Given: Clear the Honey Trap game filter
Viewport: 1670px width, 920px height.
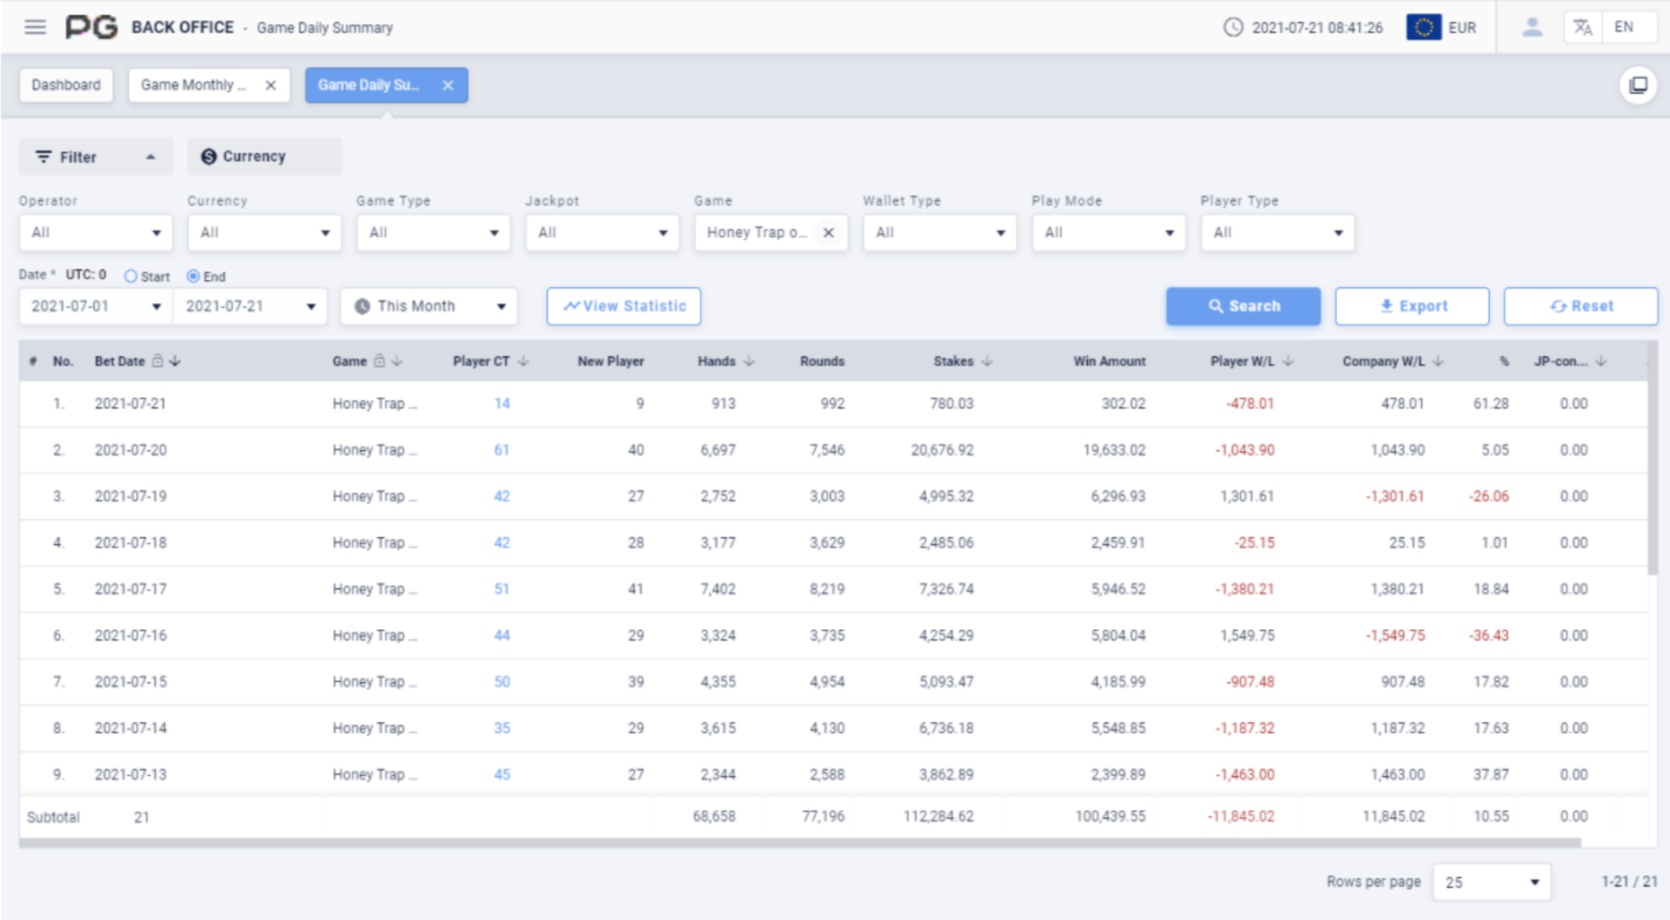Looking at the screenshot, I should (x=828, y=233).
